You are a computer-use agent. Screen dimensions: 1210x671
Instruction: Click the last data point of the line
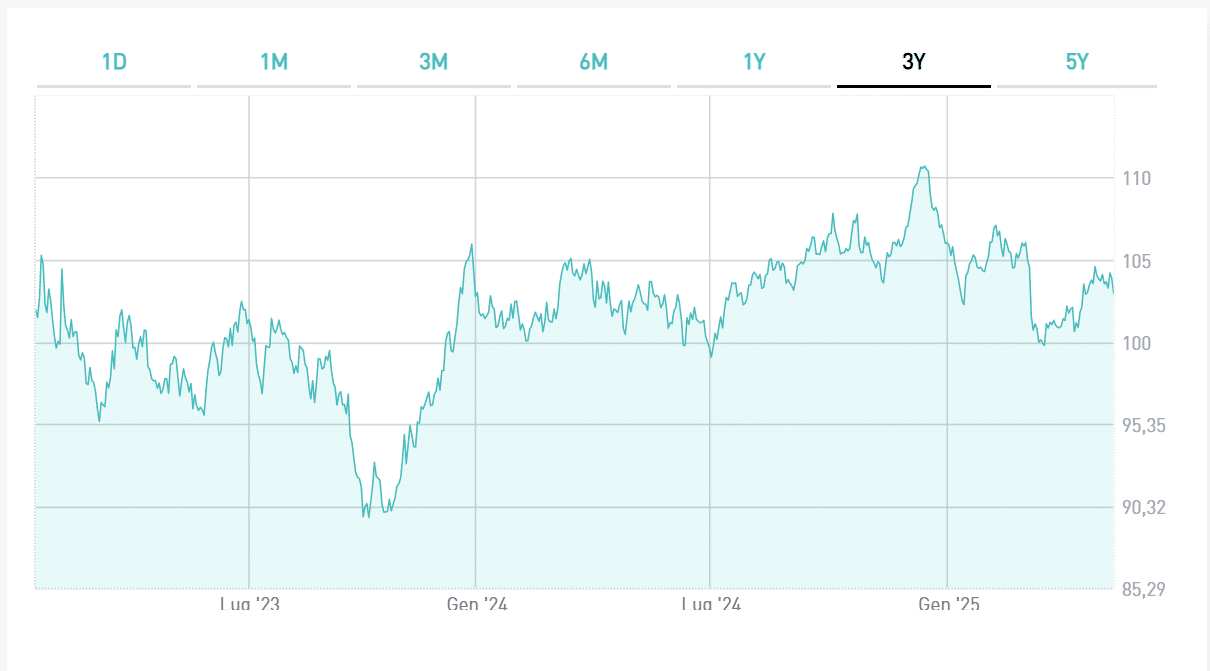pyautogui.click(x=1113, y=292)
